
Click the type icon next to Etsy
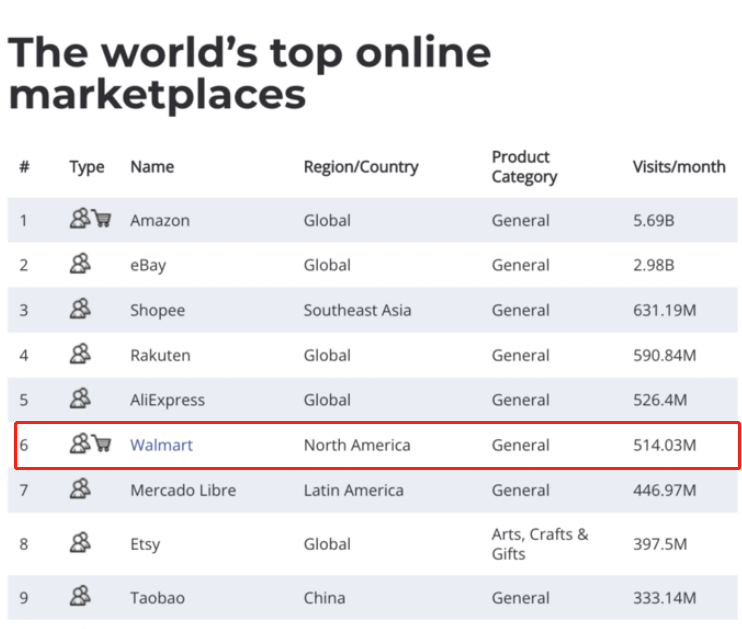coord(80,543)
